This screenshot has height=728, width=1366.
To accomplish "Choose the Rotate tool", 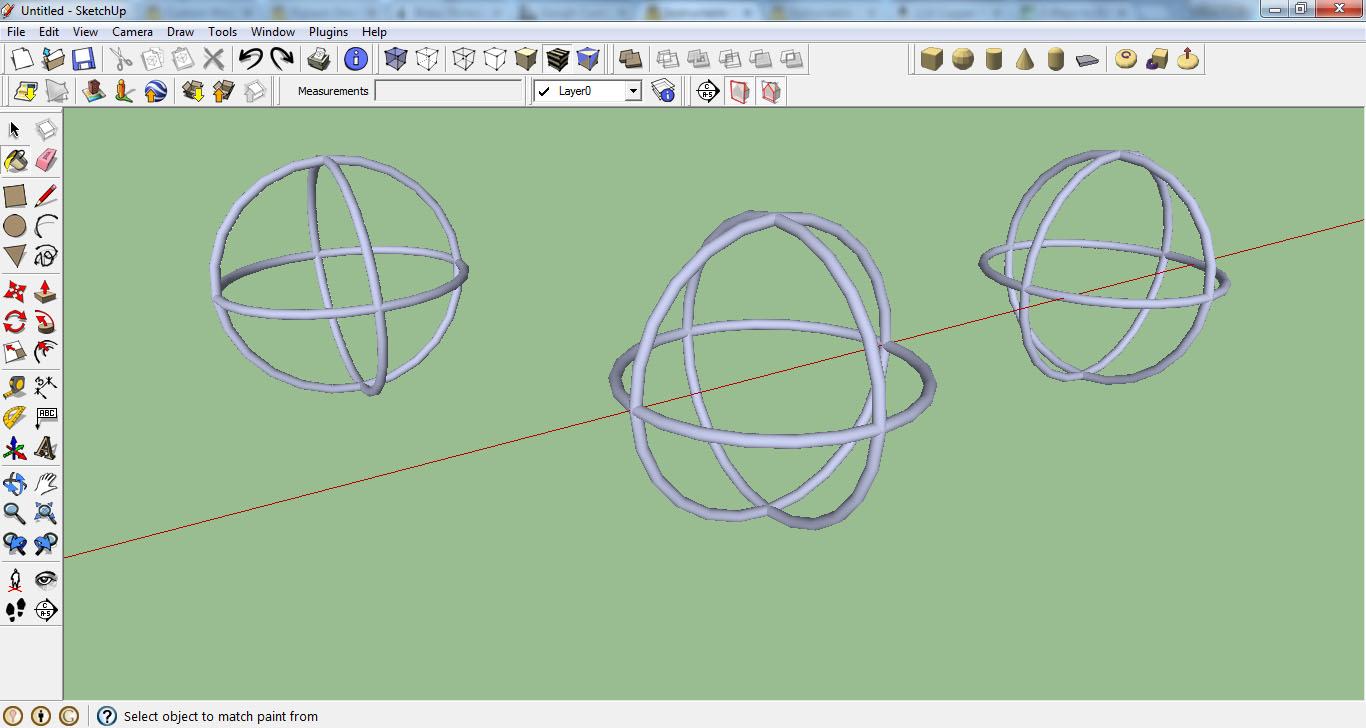I will click(x=15, y=322).
